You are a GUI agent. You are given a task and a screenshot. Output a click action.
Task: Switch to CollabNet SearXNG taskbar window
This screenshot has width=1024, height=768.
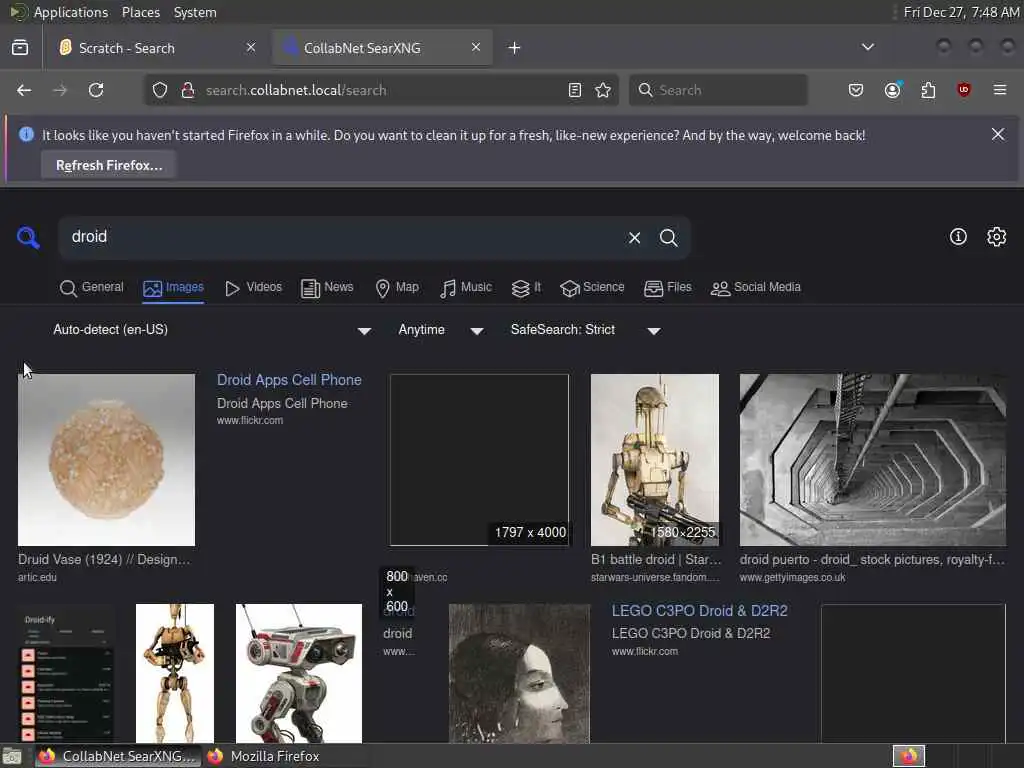[x=118, y=756]
